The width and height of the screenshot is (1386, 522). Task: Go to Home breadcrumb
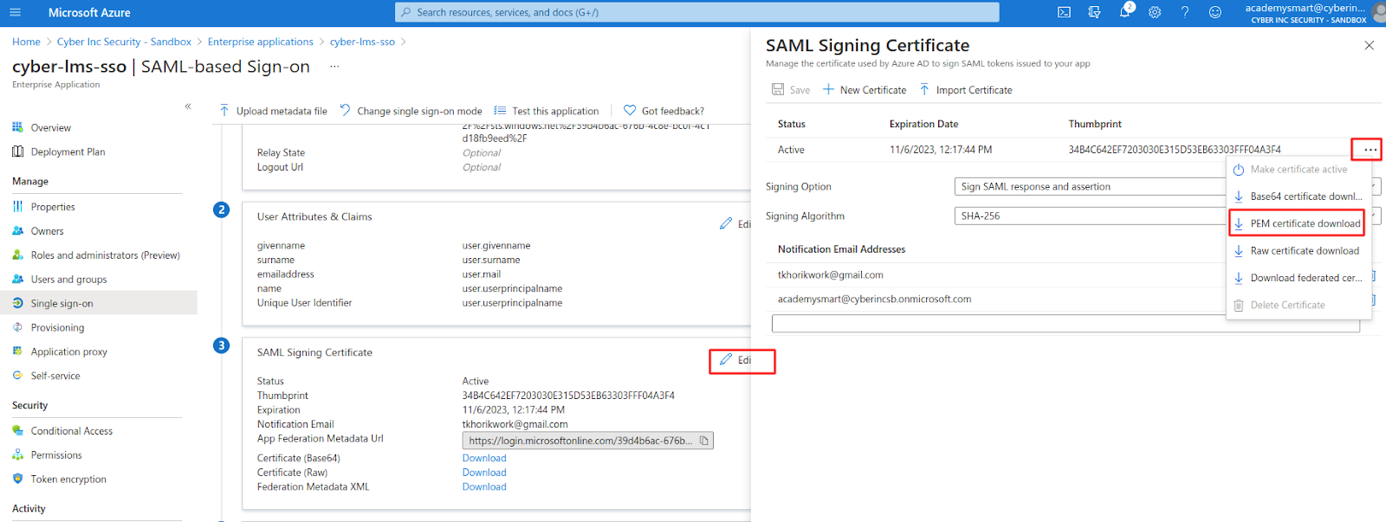[x=26, y=42]
